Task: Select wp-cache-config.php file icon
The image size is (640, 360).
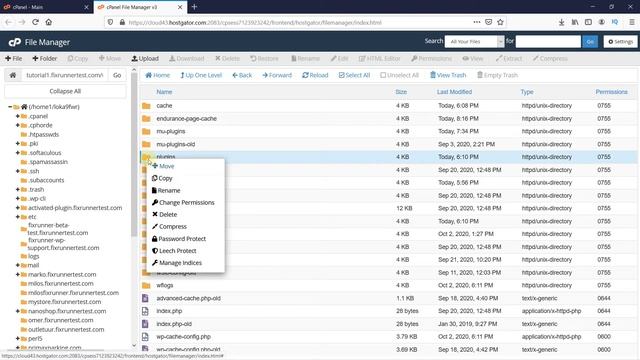Action: pyautogui.click(x=145, y=337)
